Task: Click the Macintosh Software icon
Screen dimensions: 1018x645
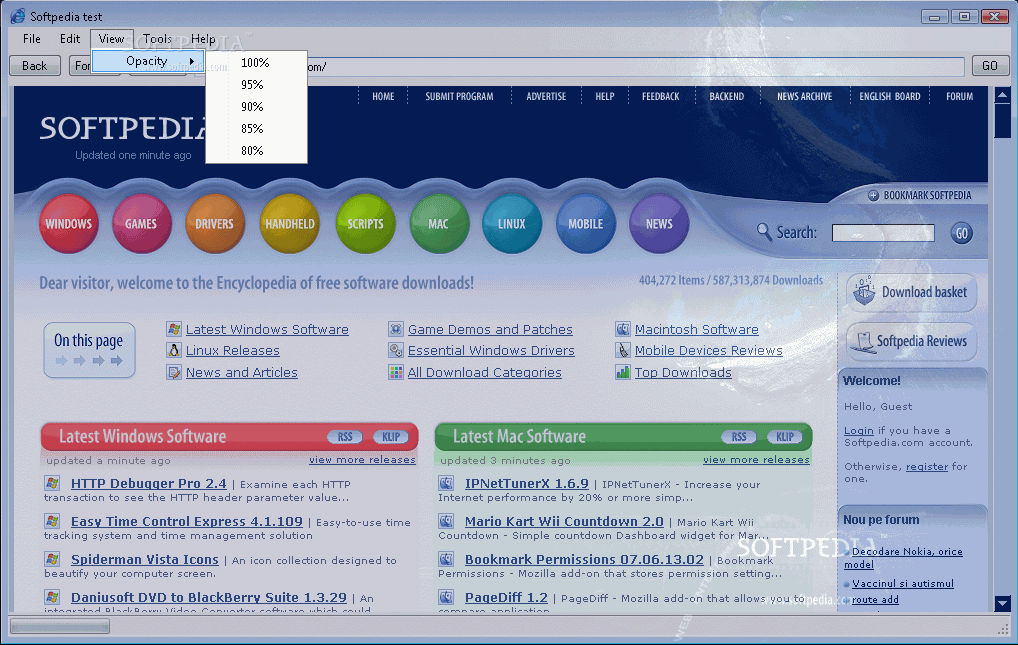Action: point(623,329)
